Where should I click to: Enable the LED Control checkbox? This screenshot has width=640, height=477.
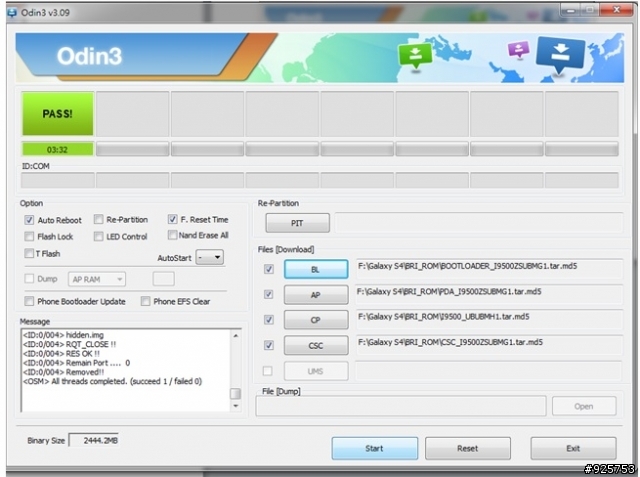click(x=98, y=236)
